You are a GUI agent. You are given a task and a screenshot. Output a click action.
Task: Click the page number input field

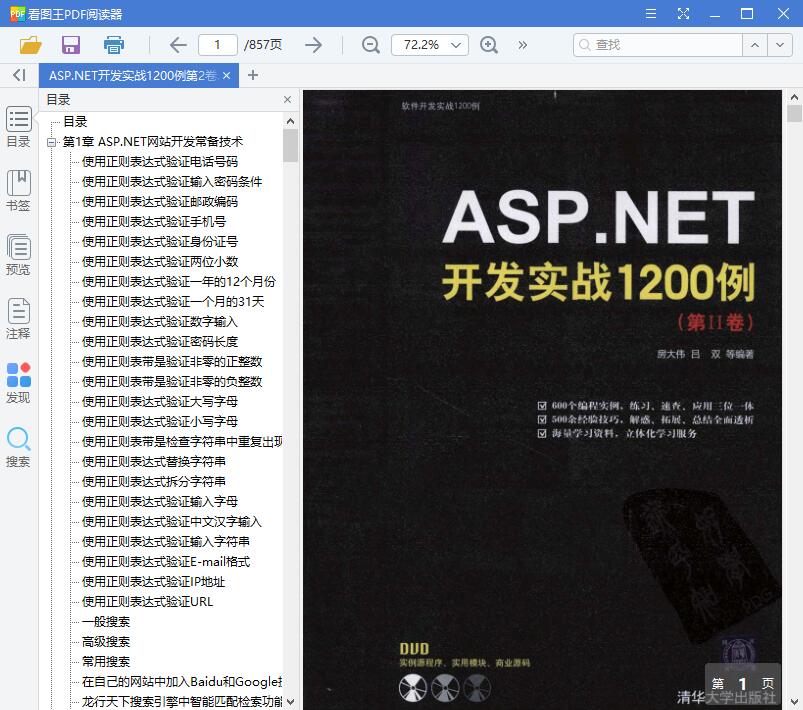coord(218,45)
